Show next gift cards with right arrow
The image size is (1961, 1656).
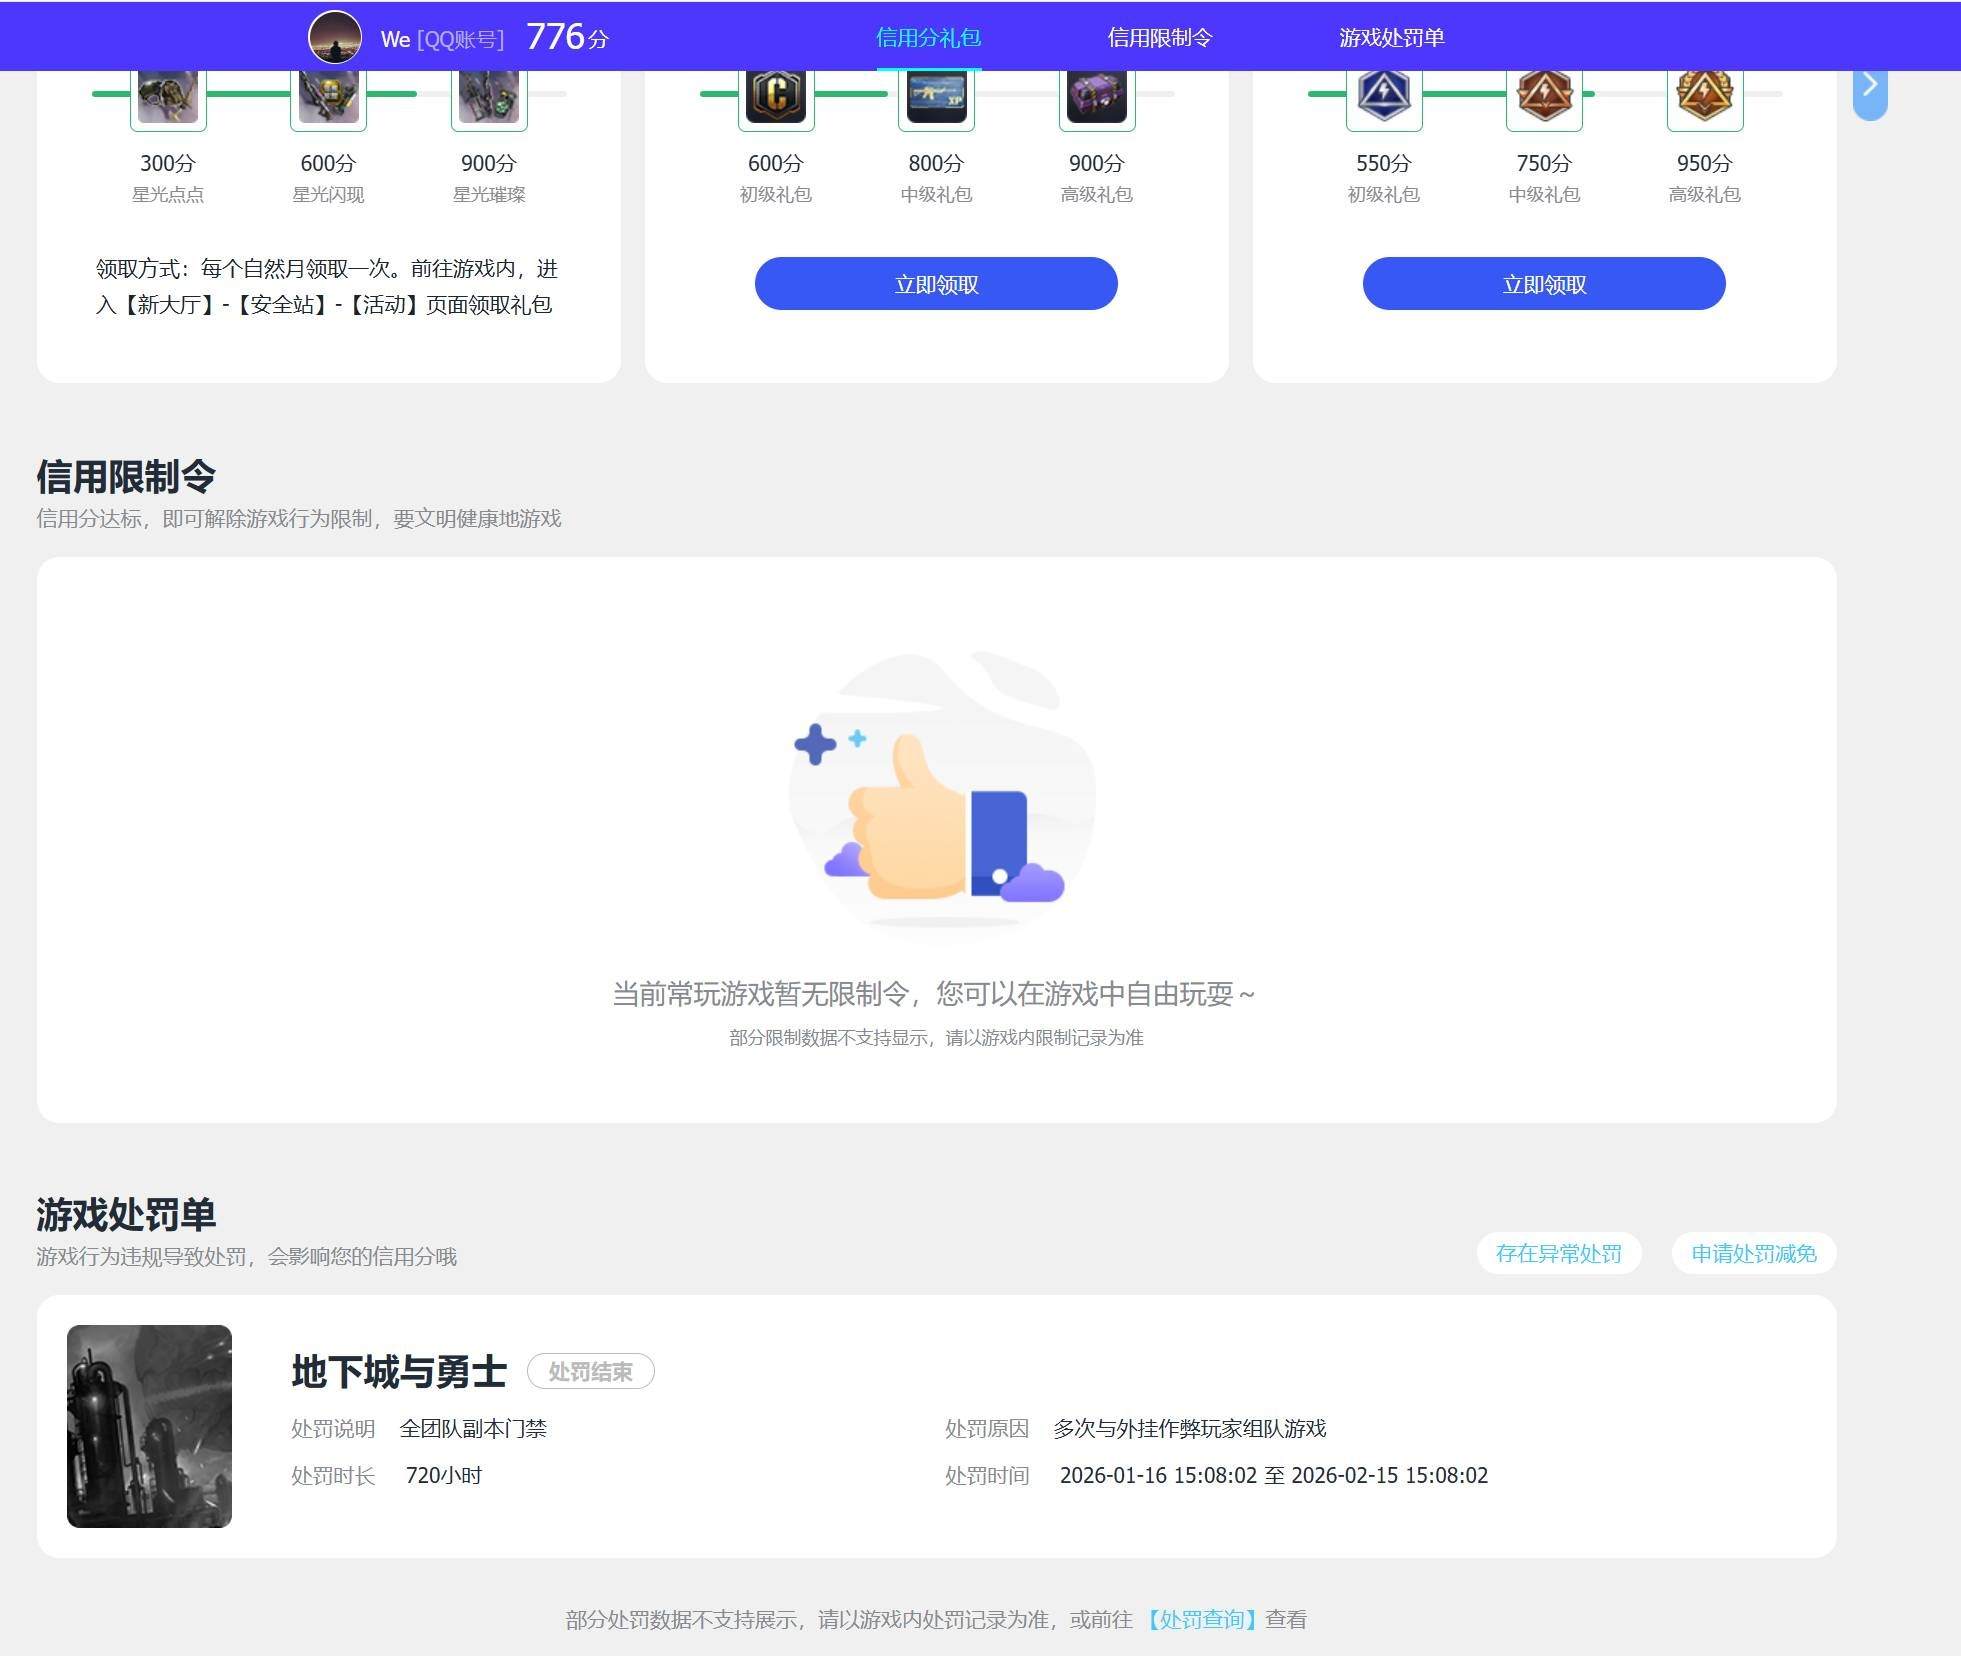[1870, 94]
